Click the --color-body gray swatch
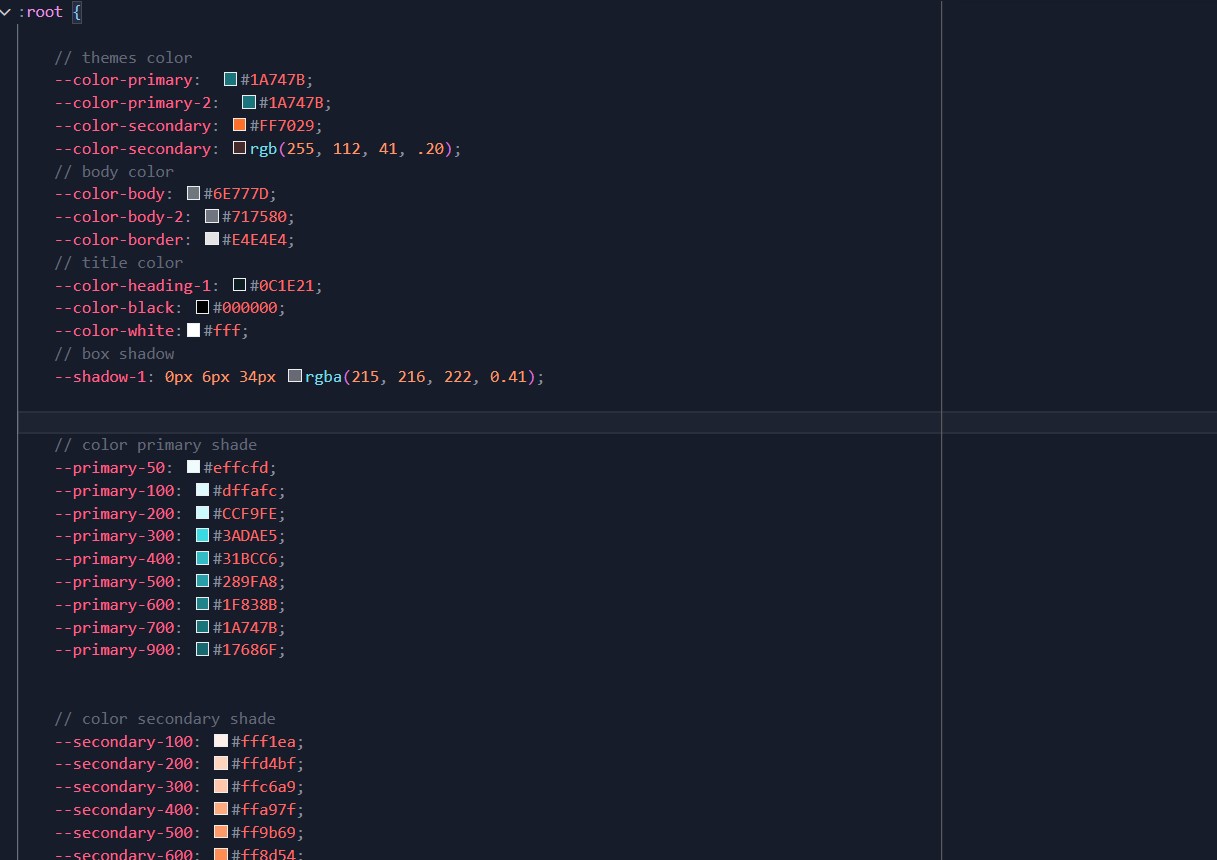This screenshot has width=1217, height=860. click(x=193, y=193)
